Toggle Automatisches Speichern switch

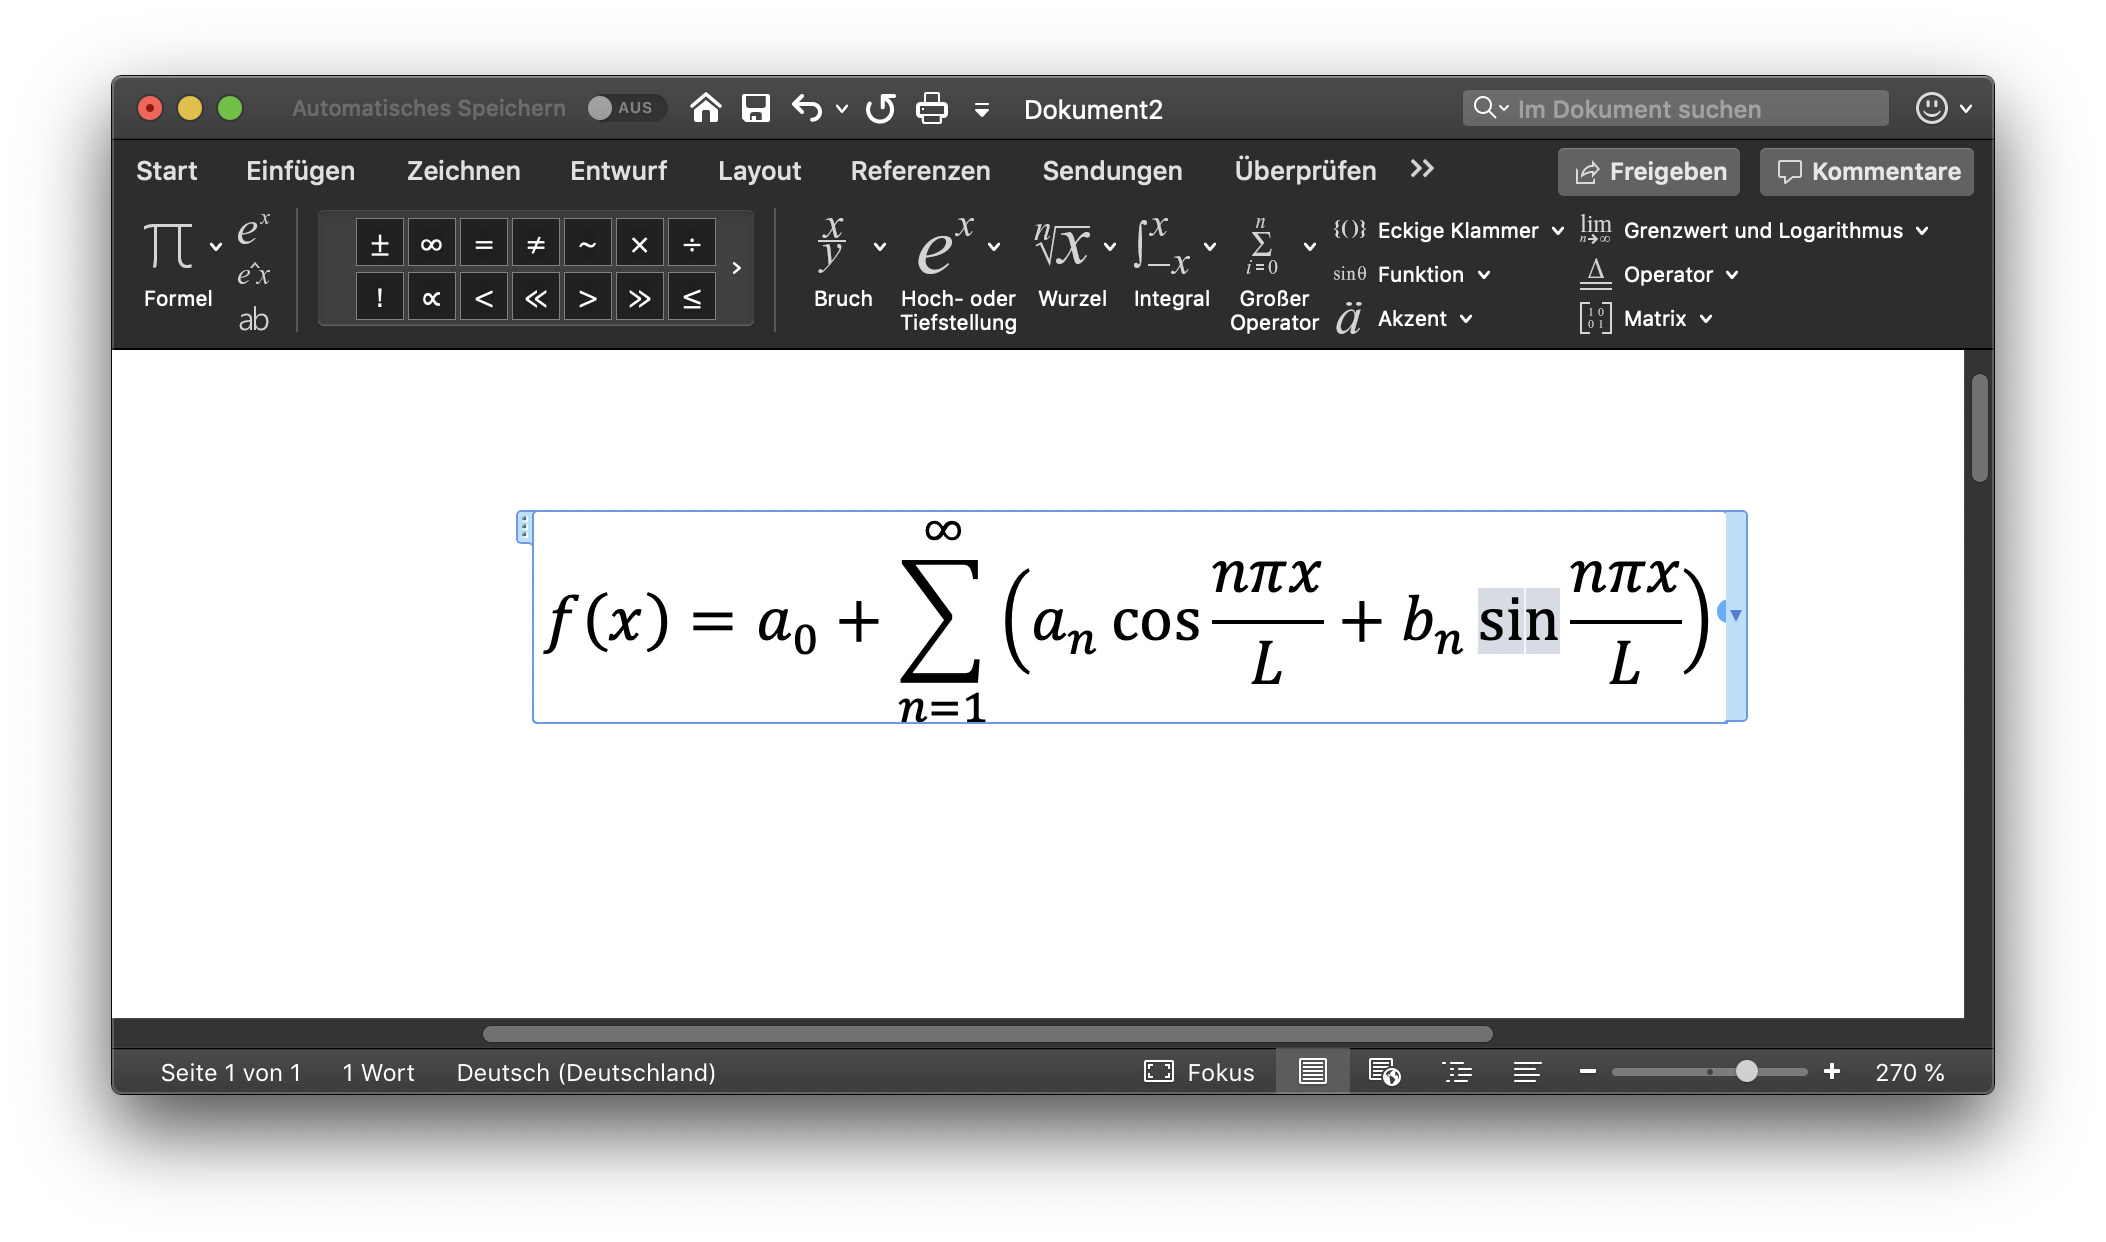pos(624,108)
